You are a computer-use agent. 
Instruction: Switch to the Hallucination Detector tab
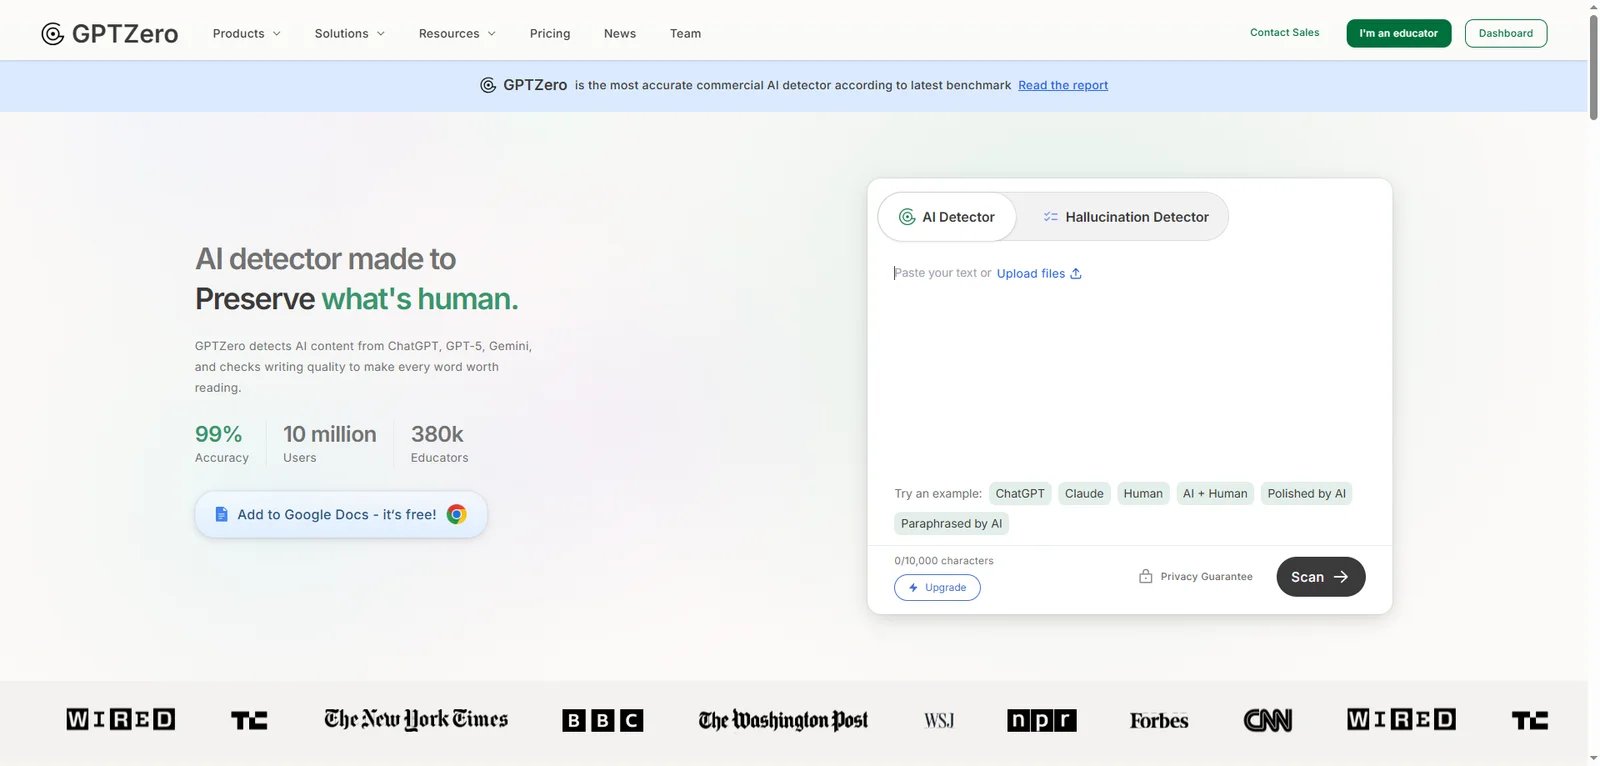[1125, 217]
